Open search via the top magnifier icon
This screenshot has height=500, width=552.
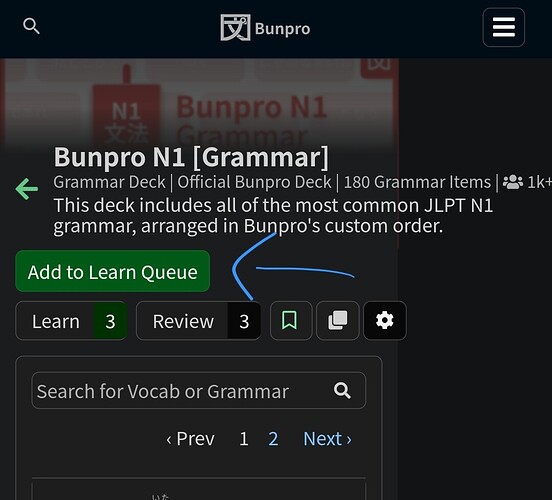point(31,26)
